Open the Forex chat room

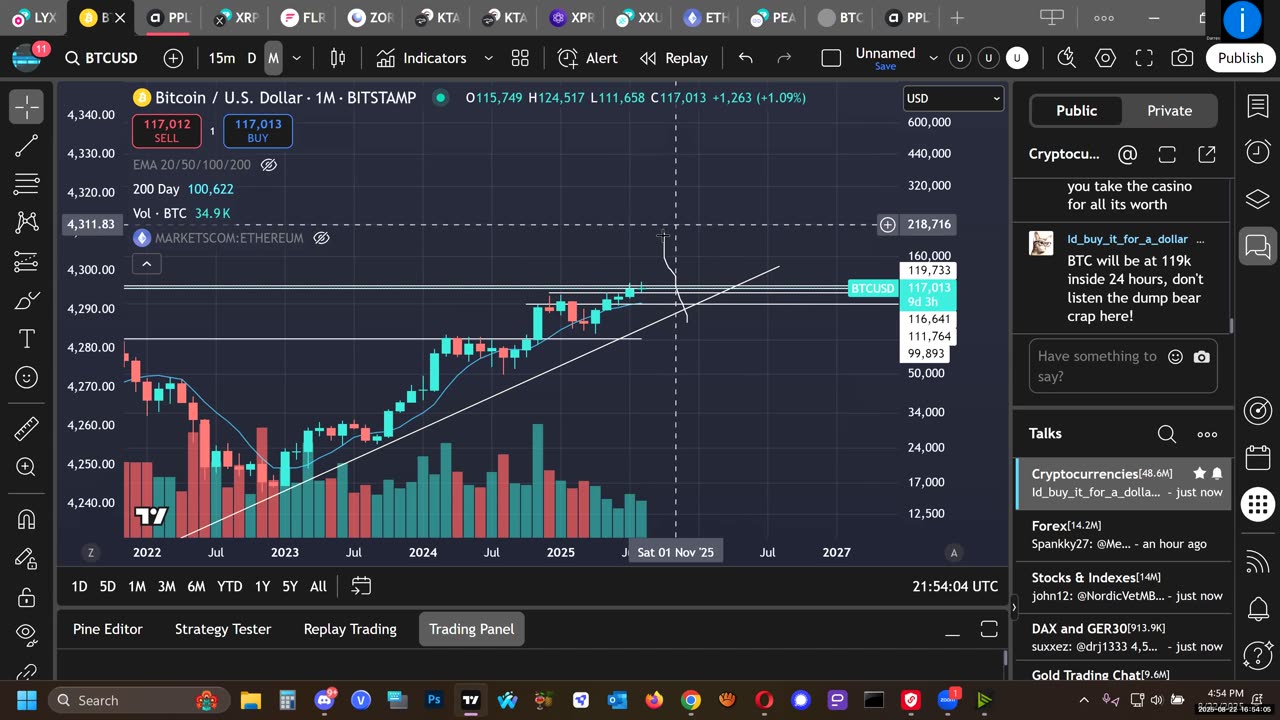click(x=1124, y=535)
